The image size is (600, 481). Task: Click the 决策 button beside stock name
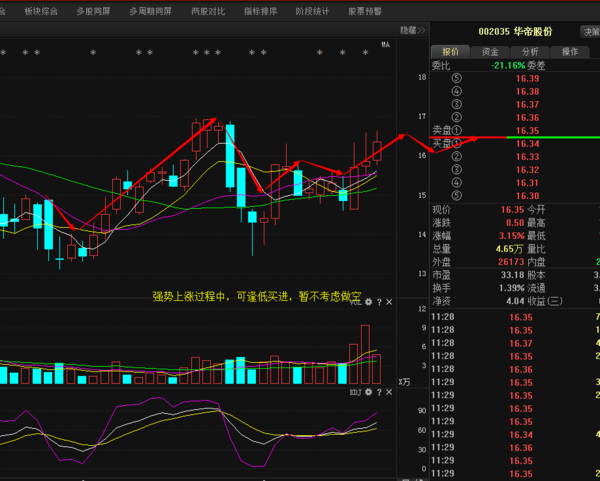coord(591,31)
